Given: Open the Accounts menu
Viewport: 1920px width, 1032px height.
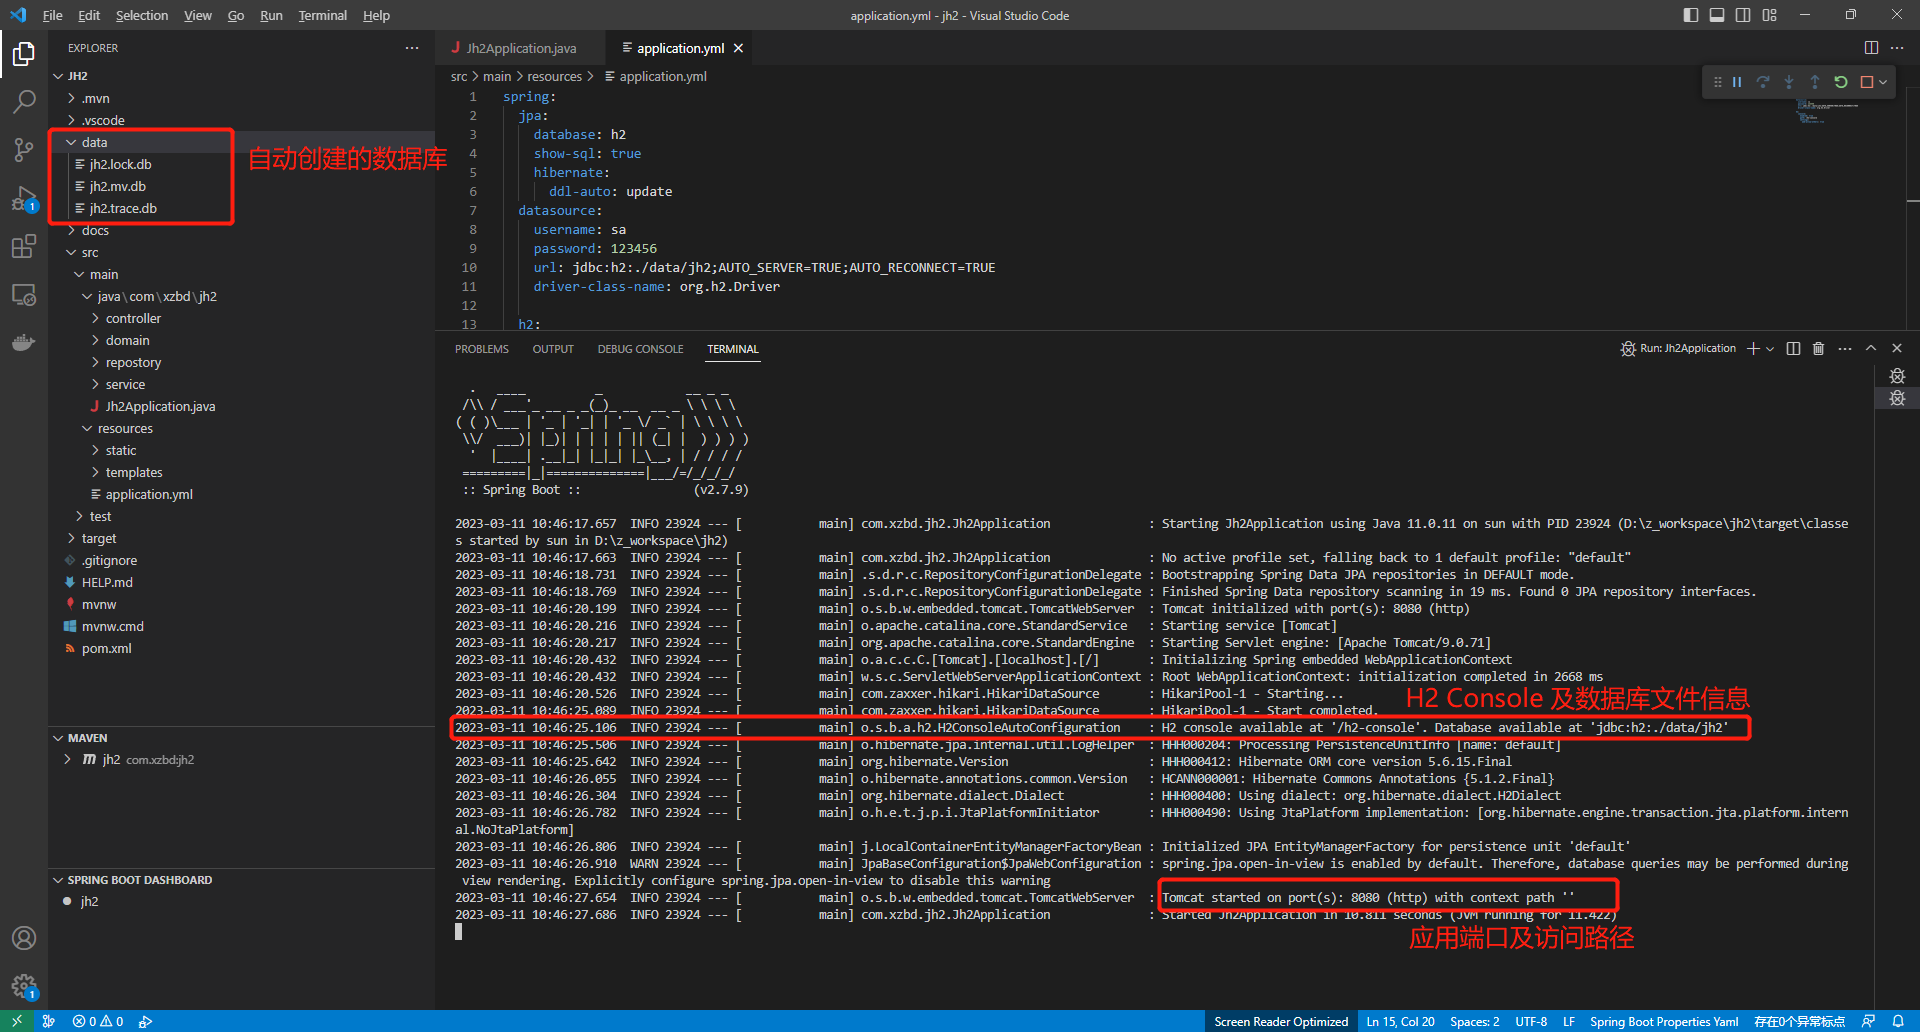Looking at the screenshot, I should tap(24, 938).
